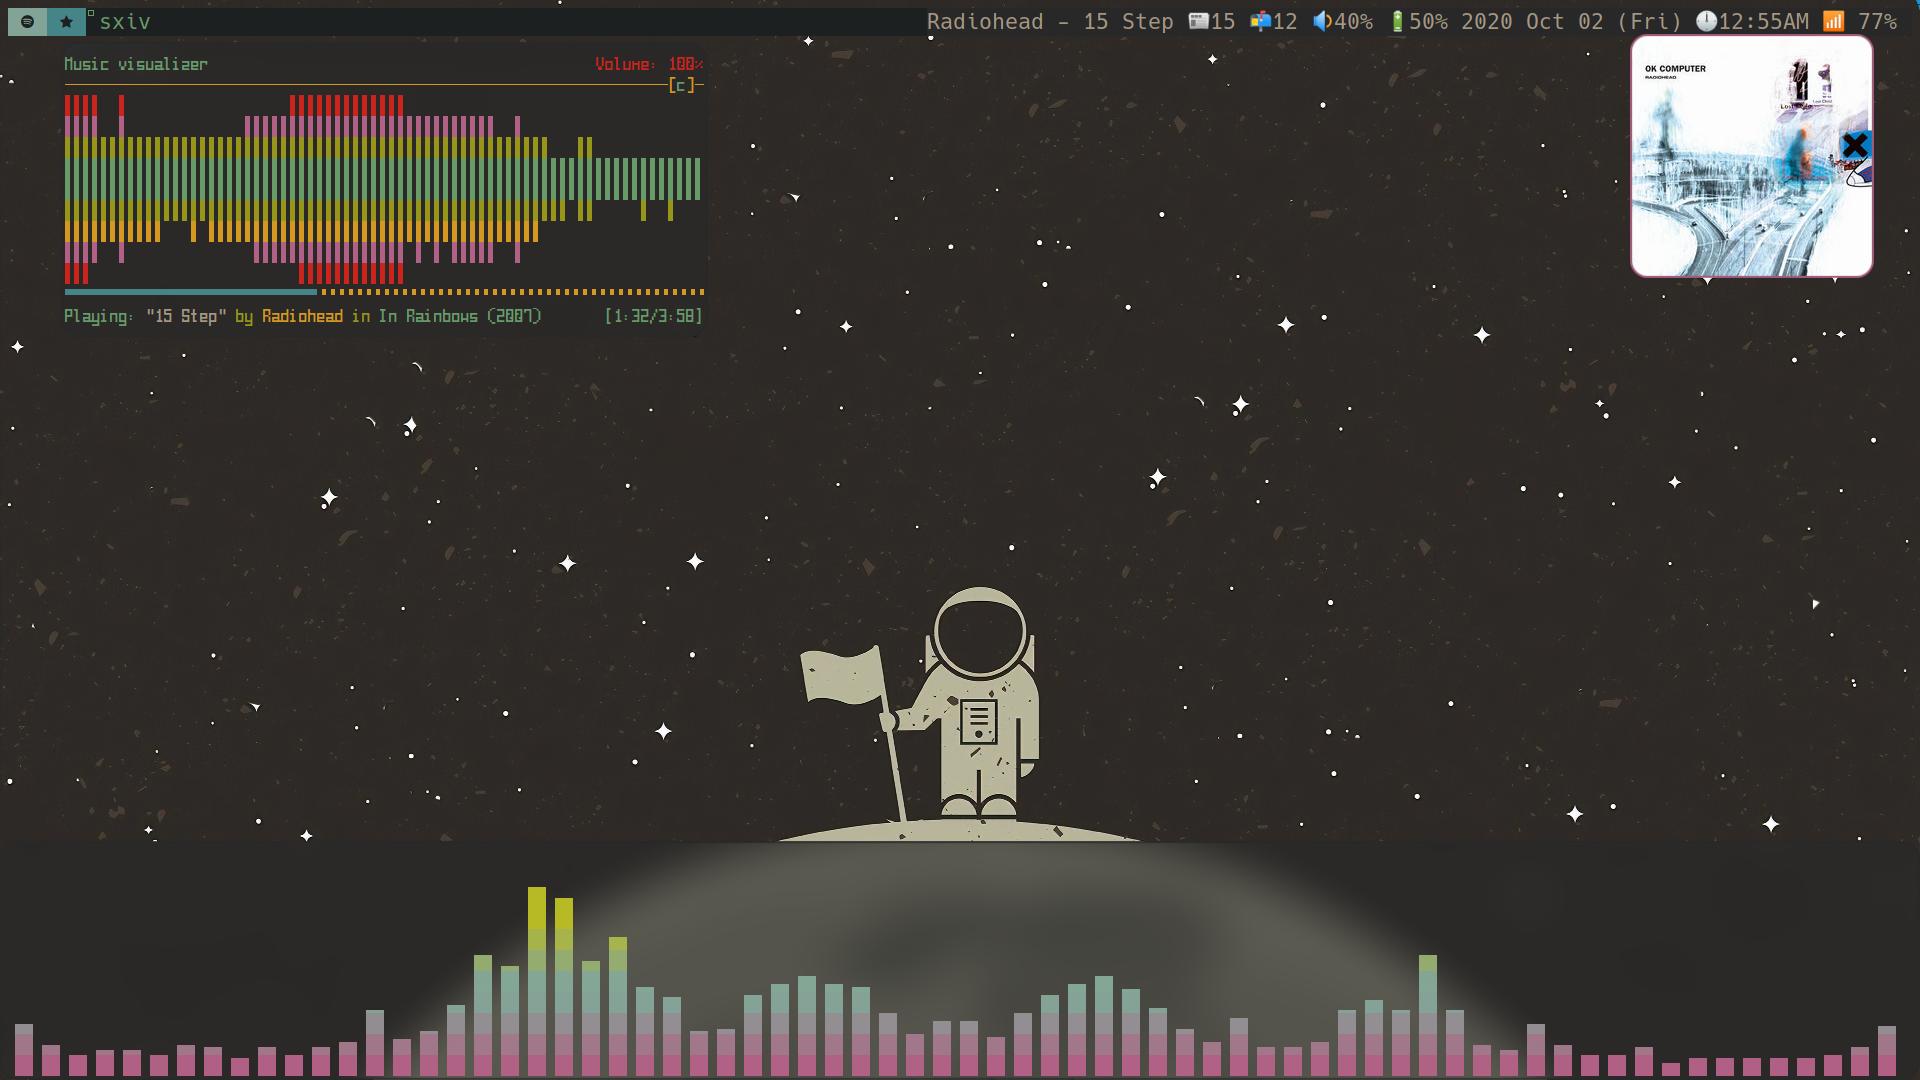Switch to the star workspace tag

66,21
